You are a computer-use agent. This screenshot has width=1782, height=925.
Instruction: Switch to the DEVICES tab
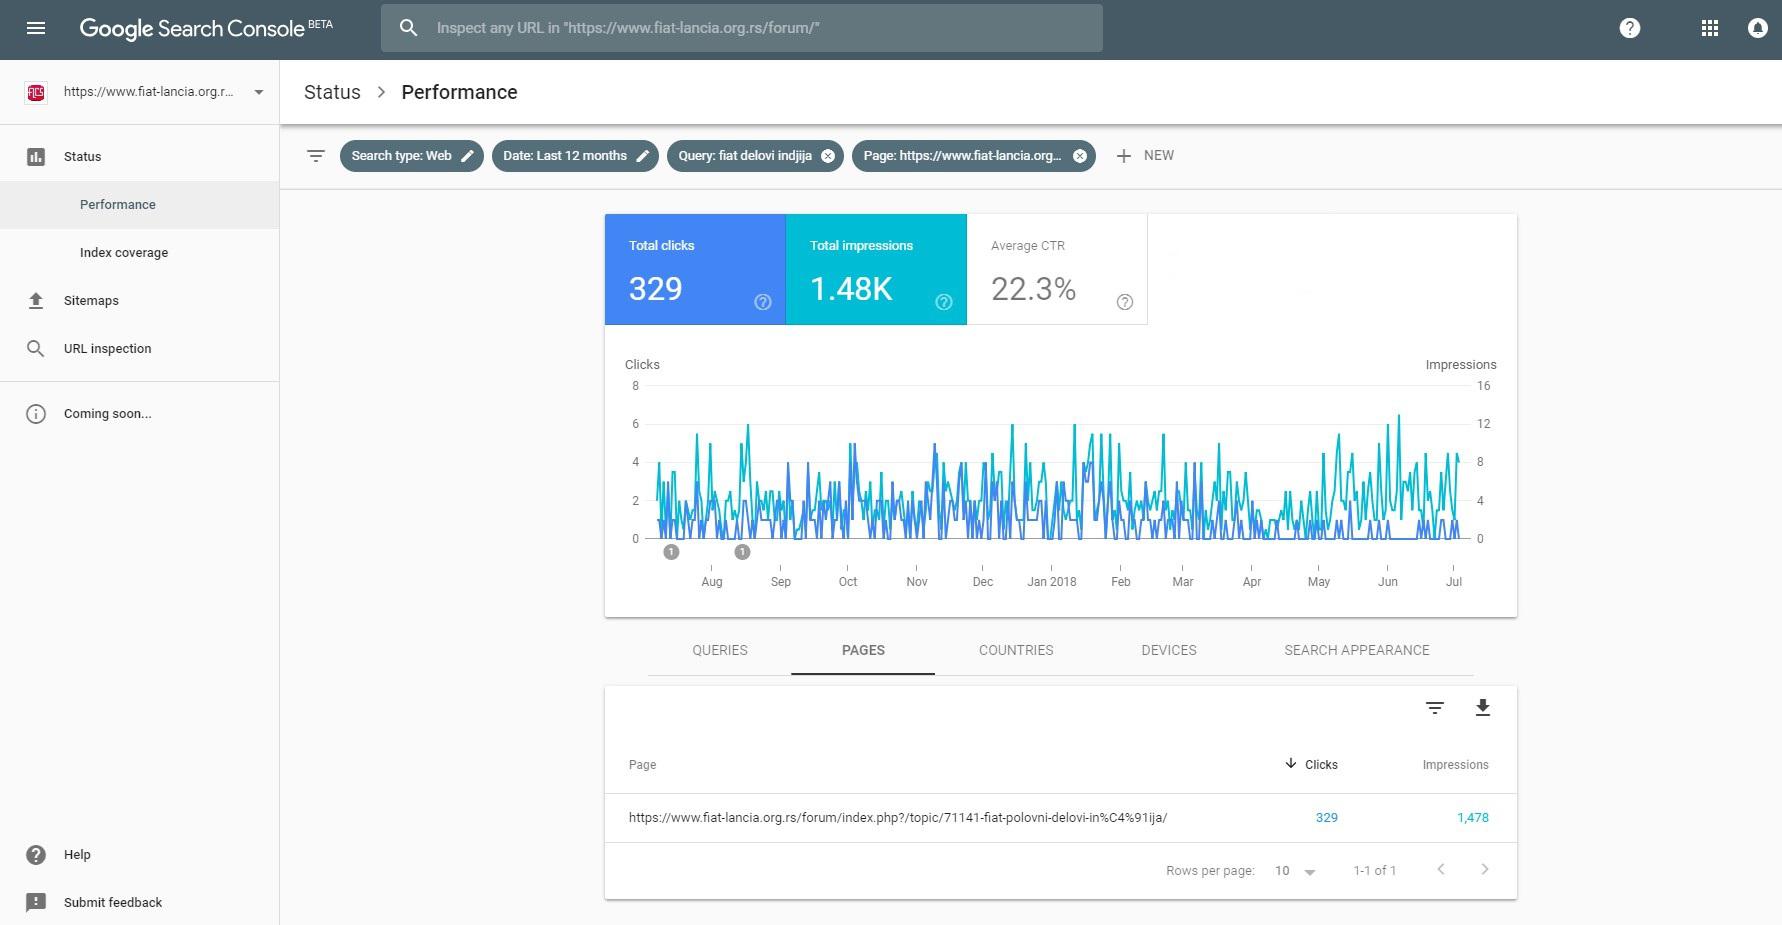pyautogui.click(x=1169, y=650)
